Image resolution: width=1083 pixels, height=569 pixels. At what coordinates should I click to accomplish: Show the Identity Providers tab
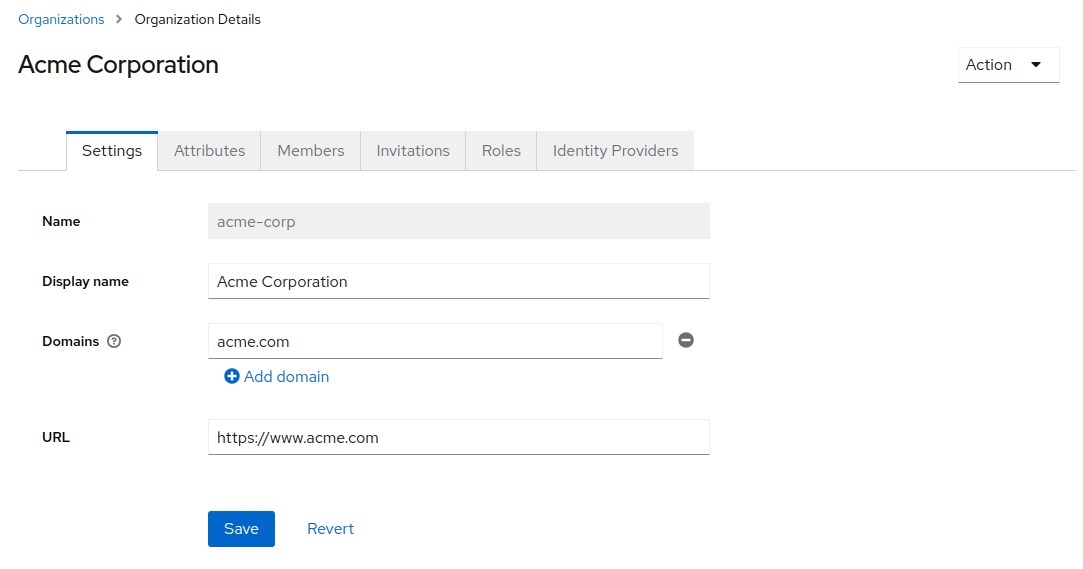pyautogui.click(x=615, y=151)
